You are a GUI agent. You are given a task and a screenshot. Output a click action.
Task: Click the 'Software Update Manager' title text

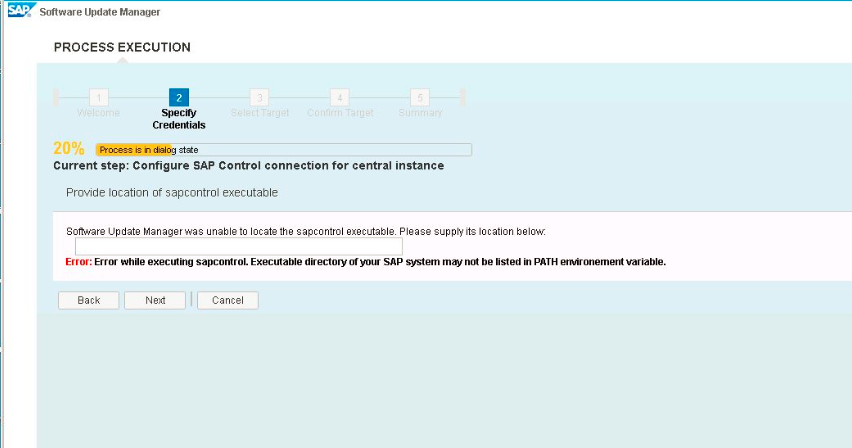pyautogui.click(x=100, y=12)
